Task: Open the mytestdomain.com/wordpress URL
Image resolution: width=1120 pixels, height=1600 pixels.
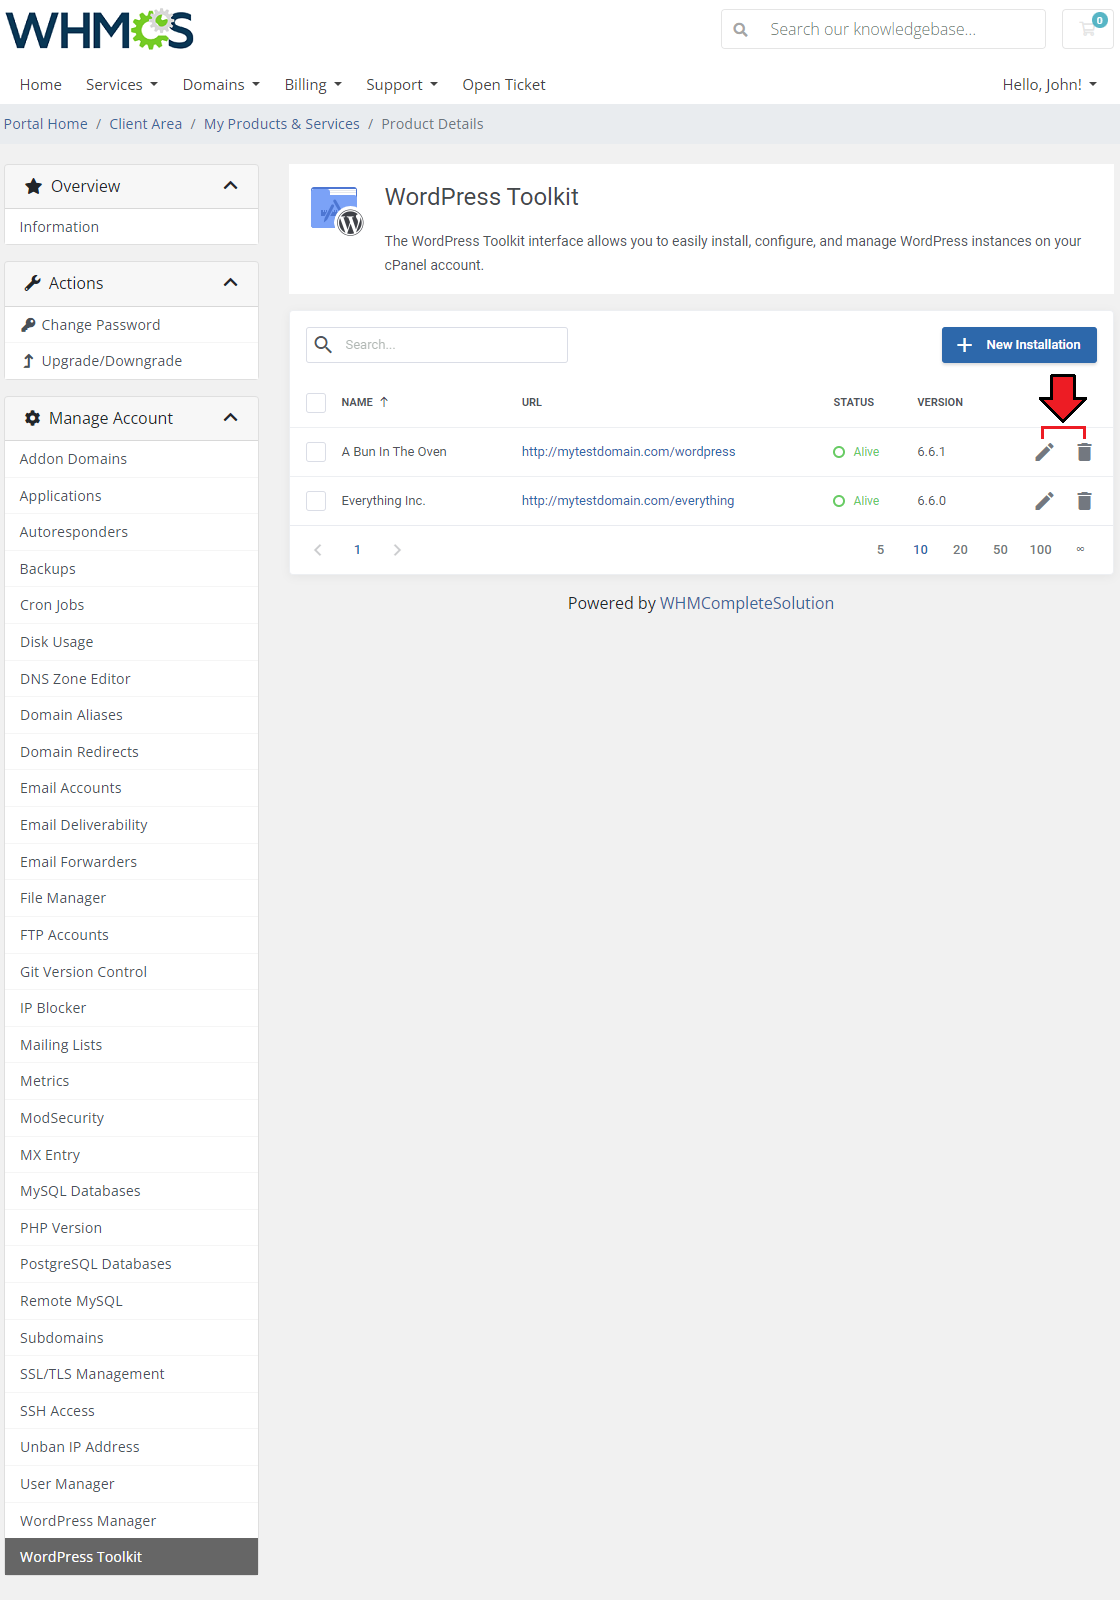Action: coord(628,452)
